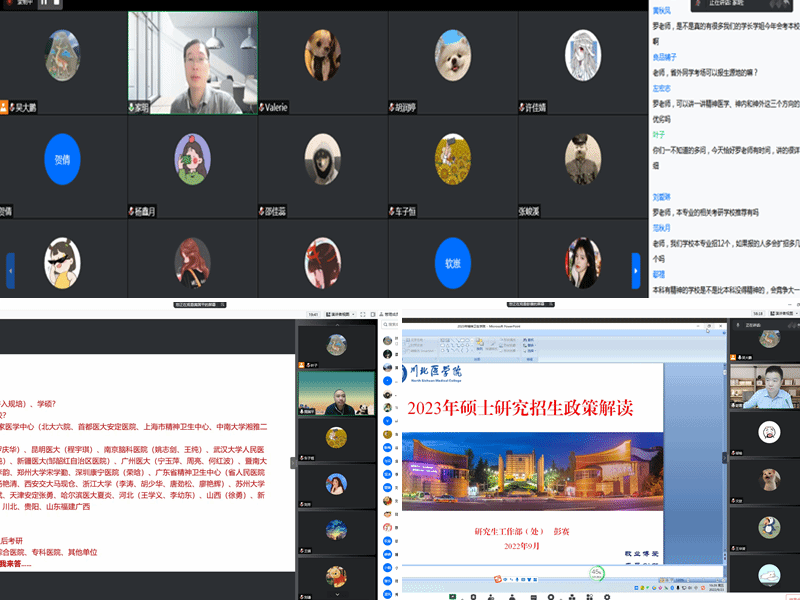Click the active speaker video in top grid
The image size is (800, 600).
pos(192,62)
